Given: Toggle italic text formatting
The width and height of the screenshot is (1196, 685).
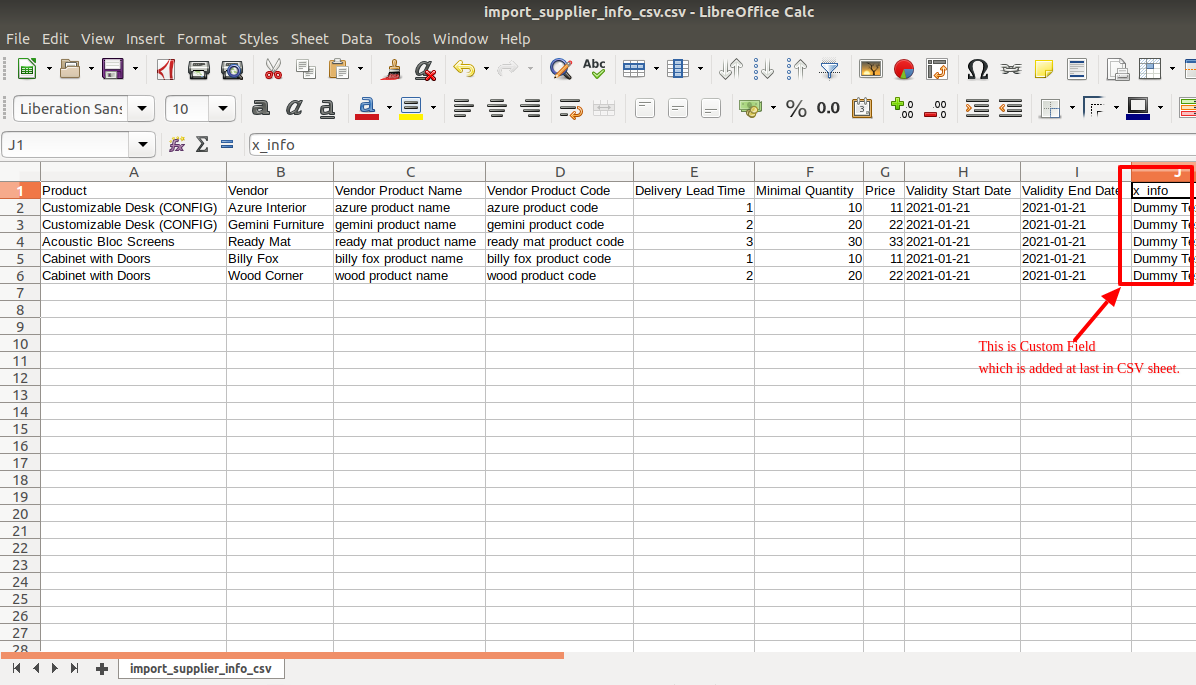Looking at the screenshot, I should [294, 108].
